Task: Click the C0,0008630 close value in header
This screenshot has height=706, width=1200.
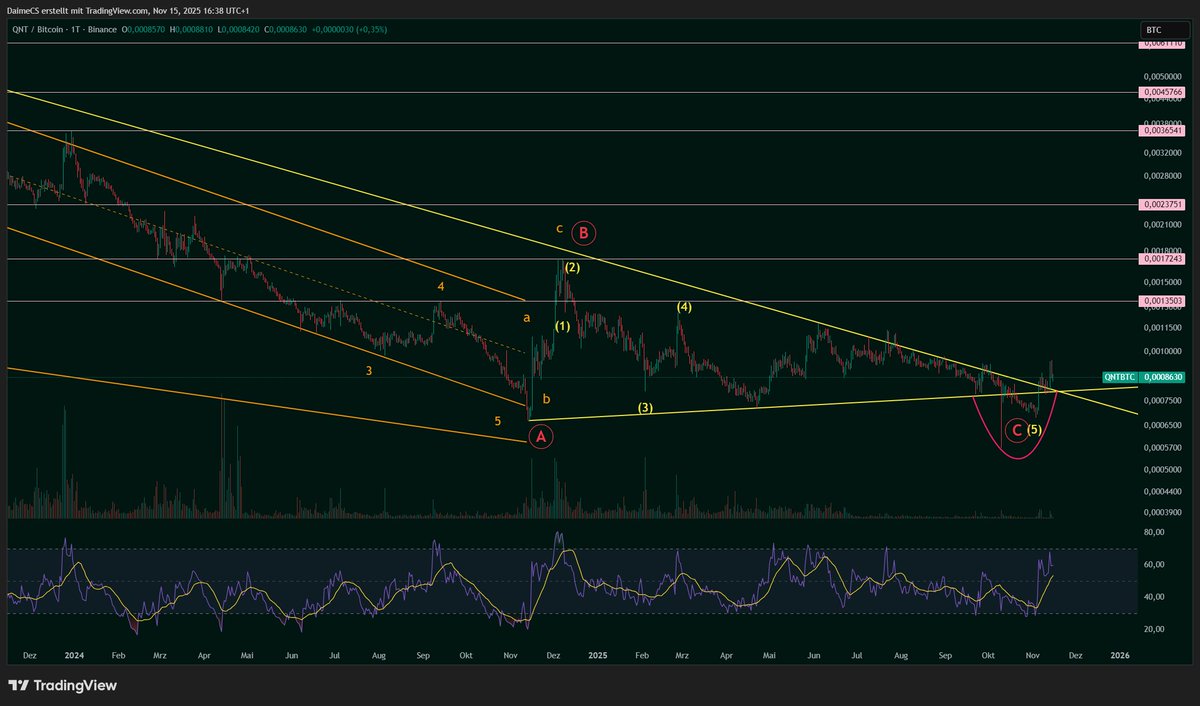Action: click(284, 30)
